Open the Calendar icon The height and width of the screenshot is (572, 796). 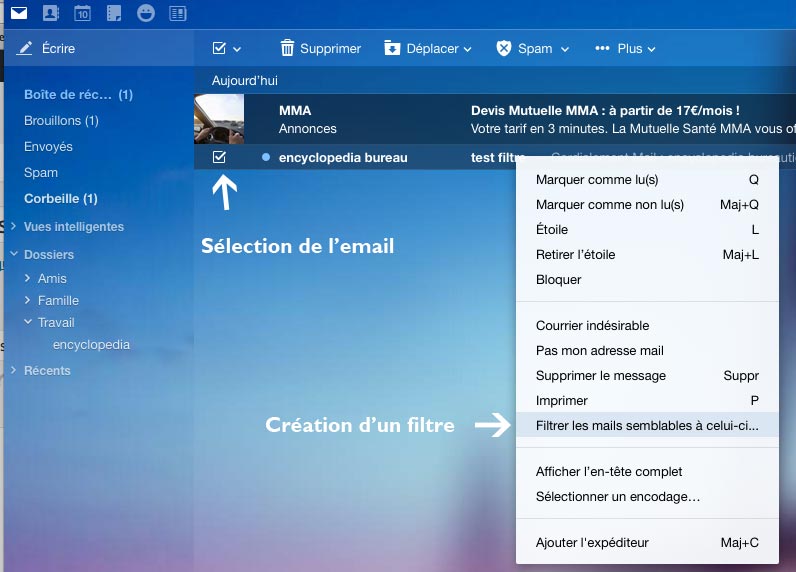coord(82,14)
